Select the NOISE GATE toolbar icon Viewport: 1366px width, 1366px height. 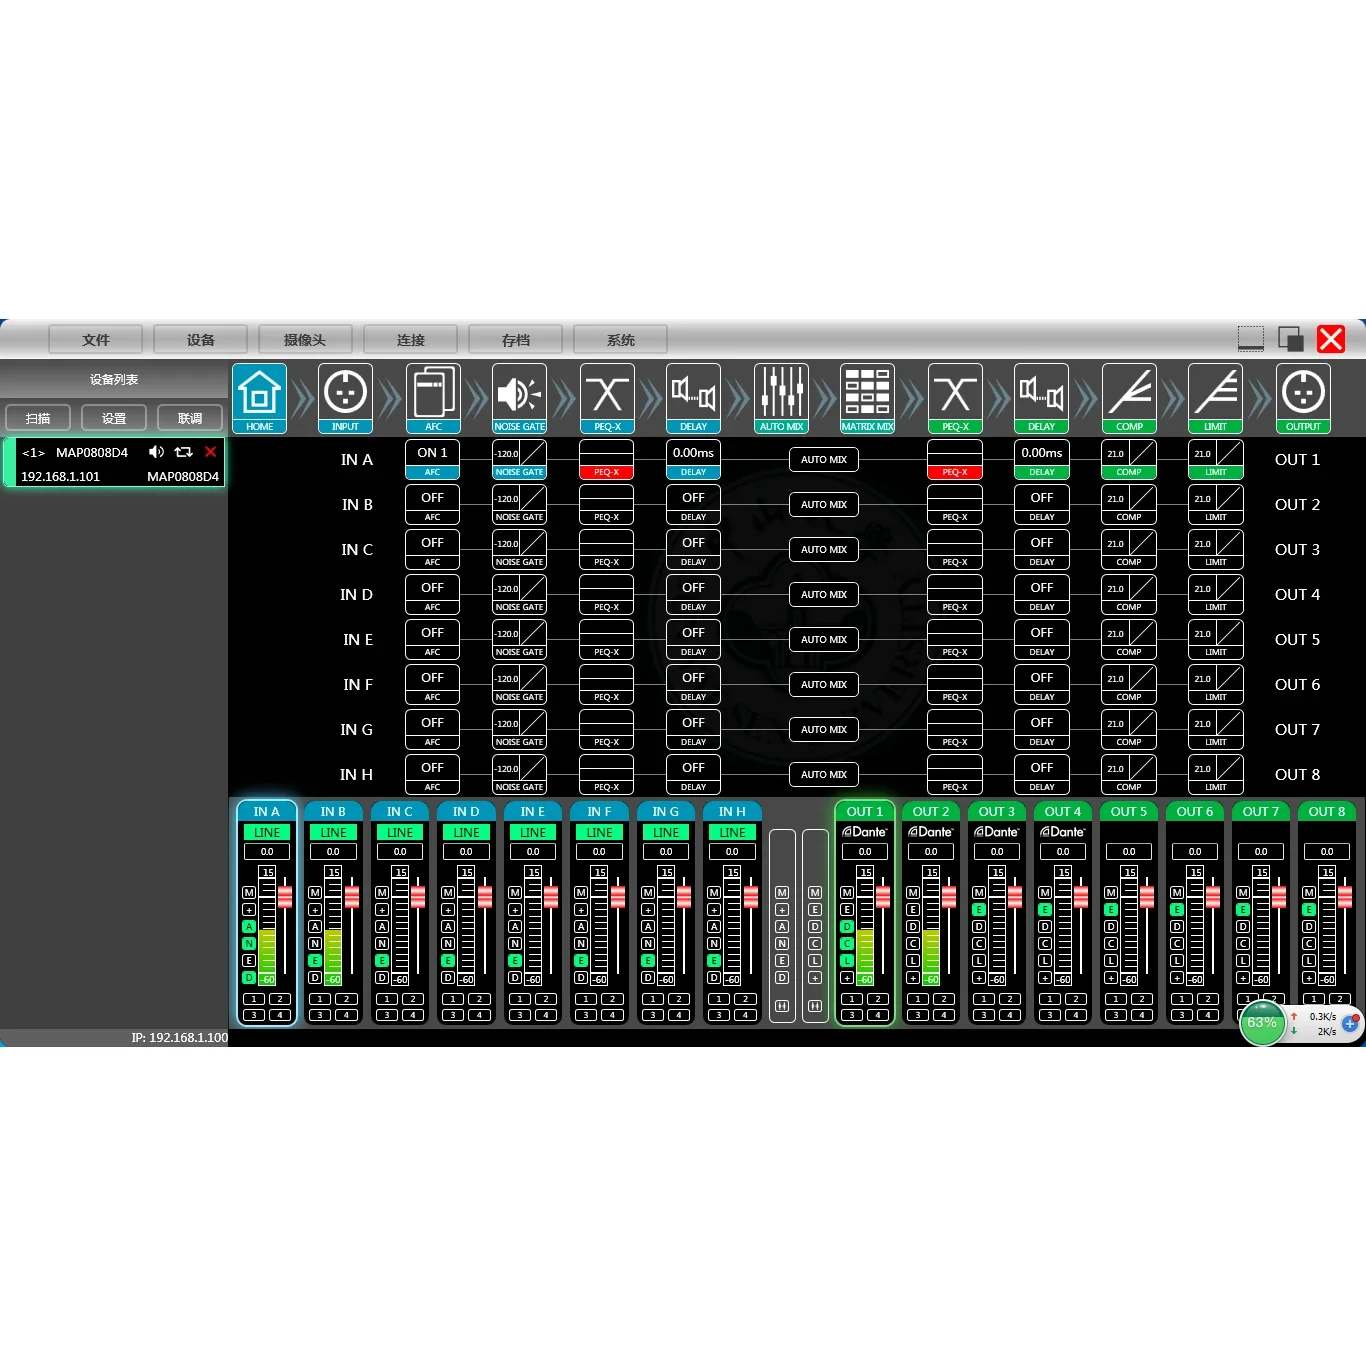tap(519, 397)
